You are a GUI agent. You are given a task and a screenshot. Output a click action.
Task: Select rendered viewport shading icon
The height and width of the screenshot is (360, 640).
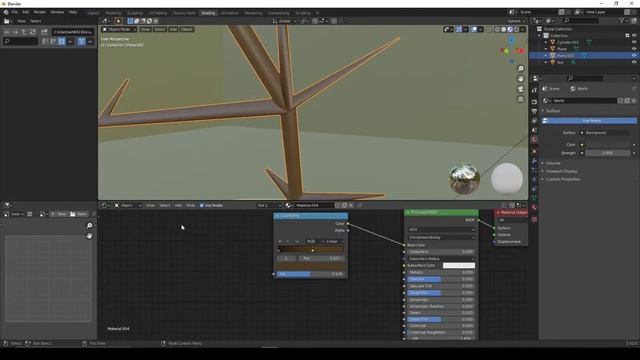(516, 29)
